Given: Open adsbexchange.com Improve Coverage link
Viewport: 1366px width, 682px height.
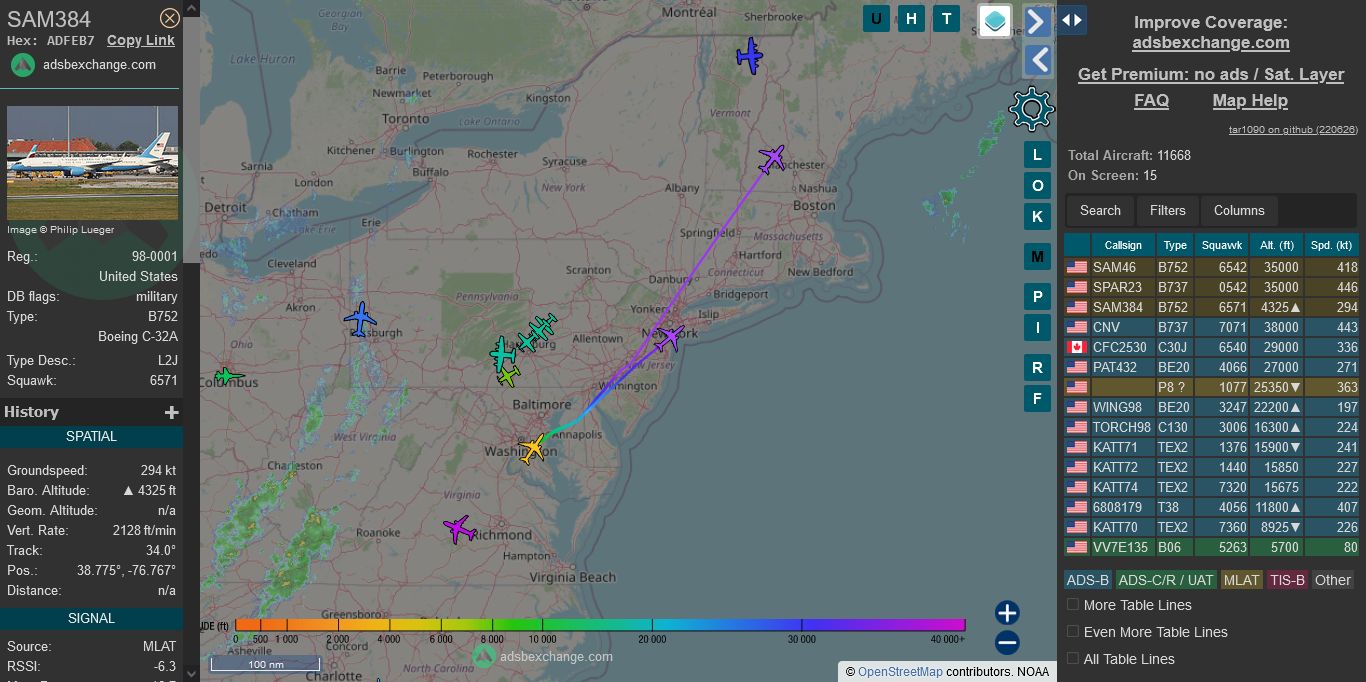Looking at the screenshot, I should [1211, 43].
